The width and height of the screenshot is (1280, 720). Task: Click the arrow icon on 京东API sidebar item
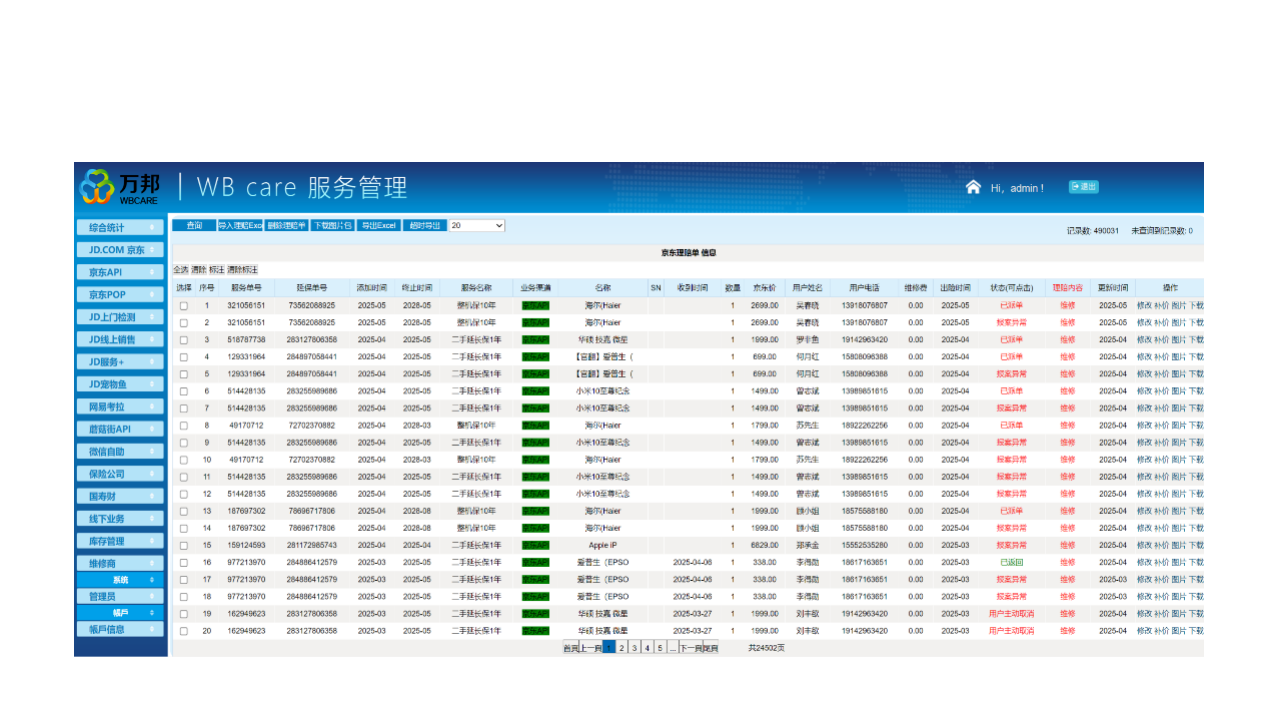click(152, 272)
